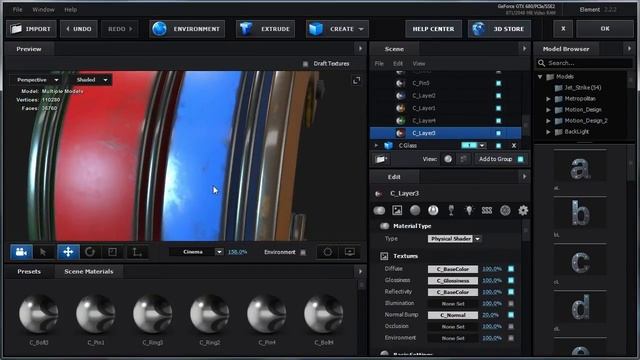Viewport: 640px width, 360px height.
Task: Select the scale tool square icon
Action: tap(112, 252)
